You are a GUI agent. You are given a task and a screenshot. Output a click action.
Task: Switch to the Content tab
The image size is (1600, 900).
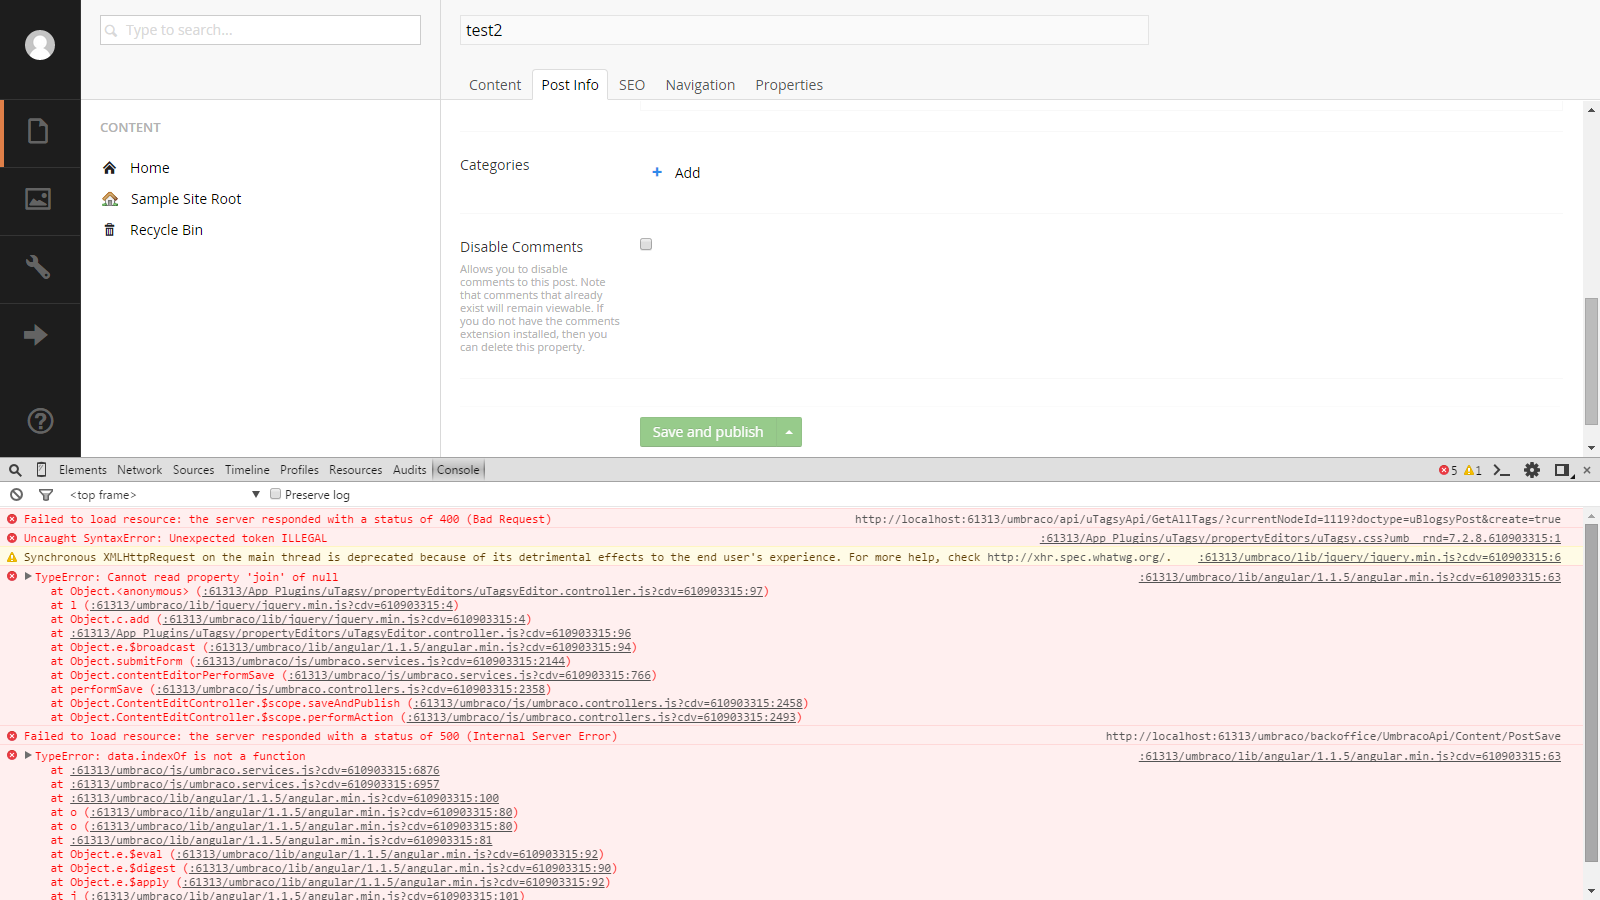(x=495, y=85)
